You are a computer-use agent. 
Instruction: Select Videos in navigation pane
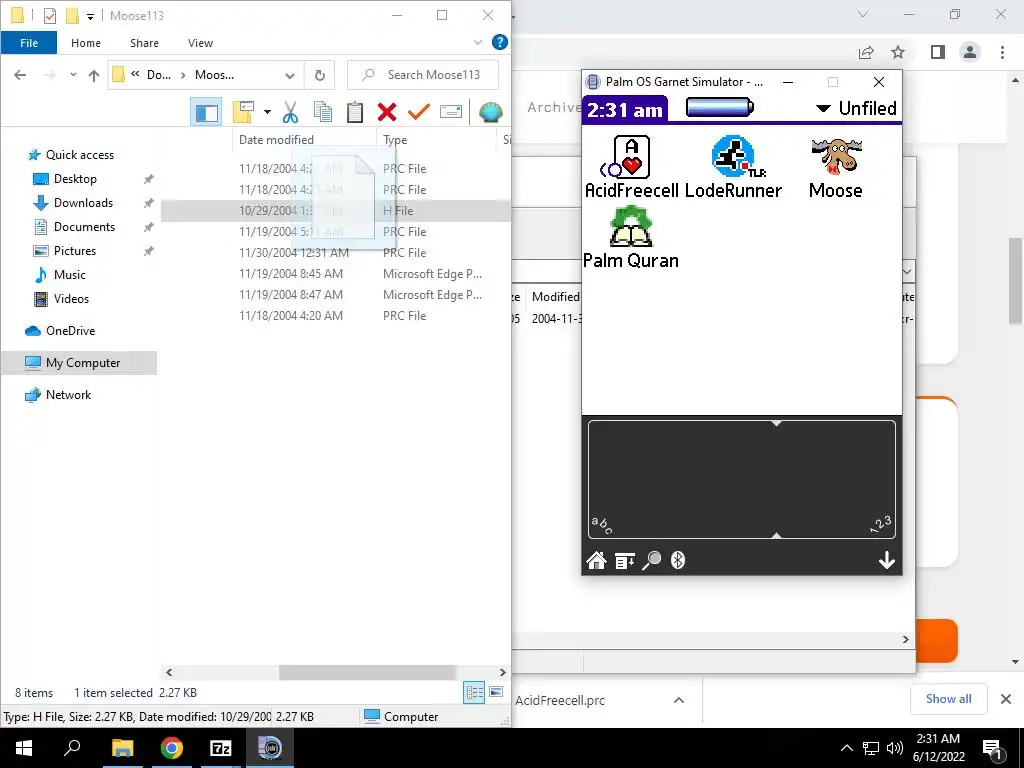pyautogui.click(x=71, y=299)
